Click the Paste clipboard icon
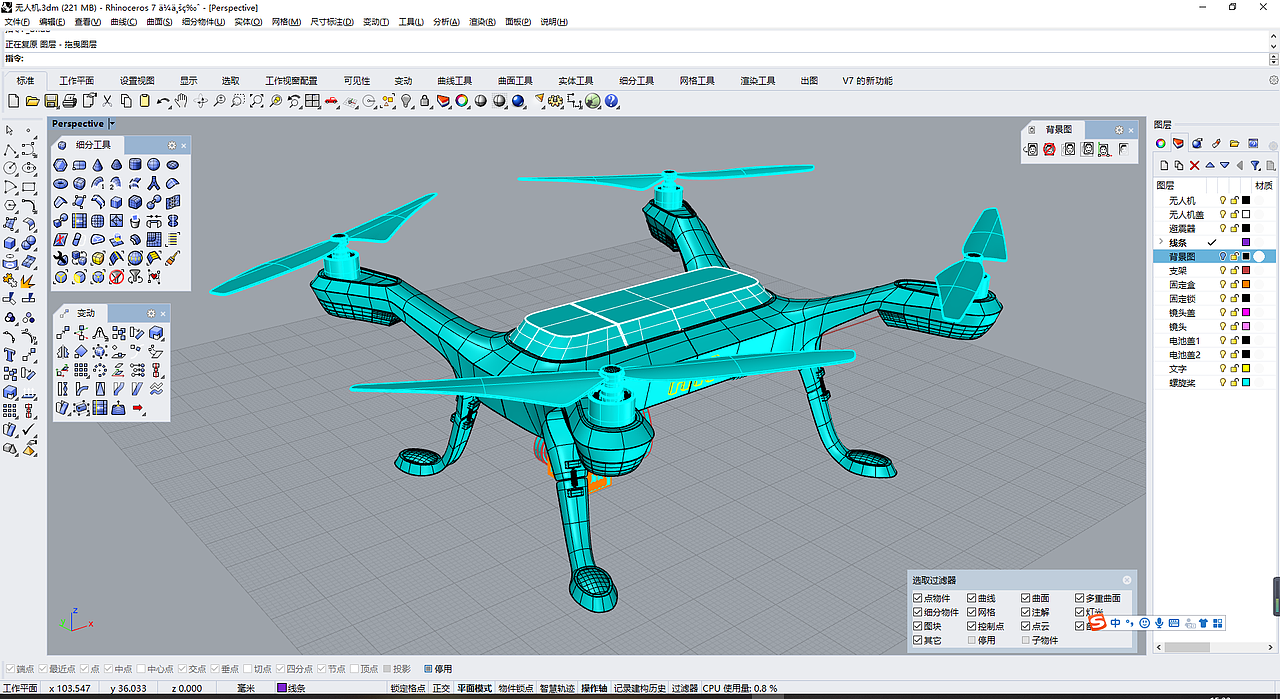 point(144,101)
